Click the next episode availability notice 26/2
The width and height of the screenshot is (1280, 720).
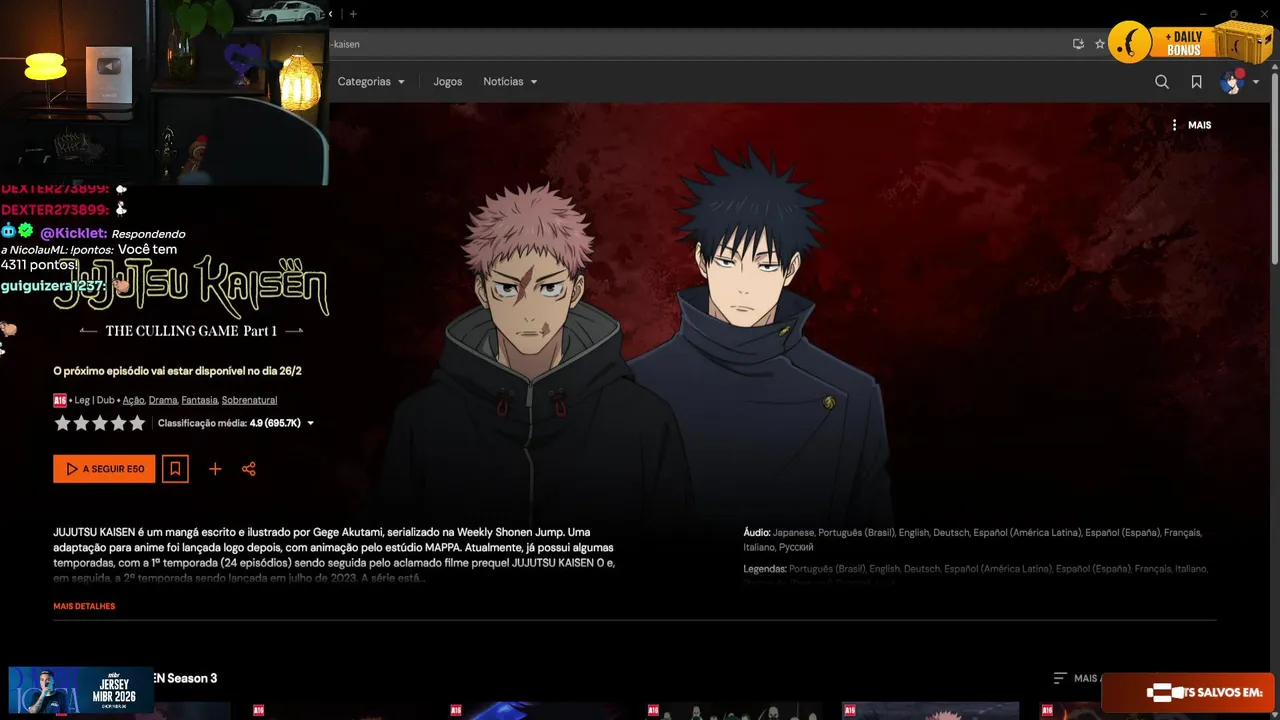(x=177, y=371)
